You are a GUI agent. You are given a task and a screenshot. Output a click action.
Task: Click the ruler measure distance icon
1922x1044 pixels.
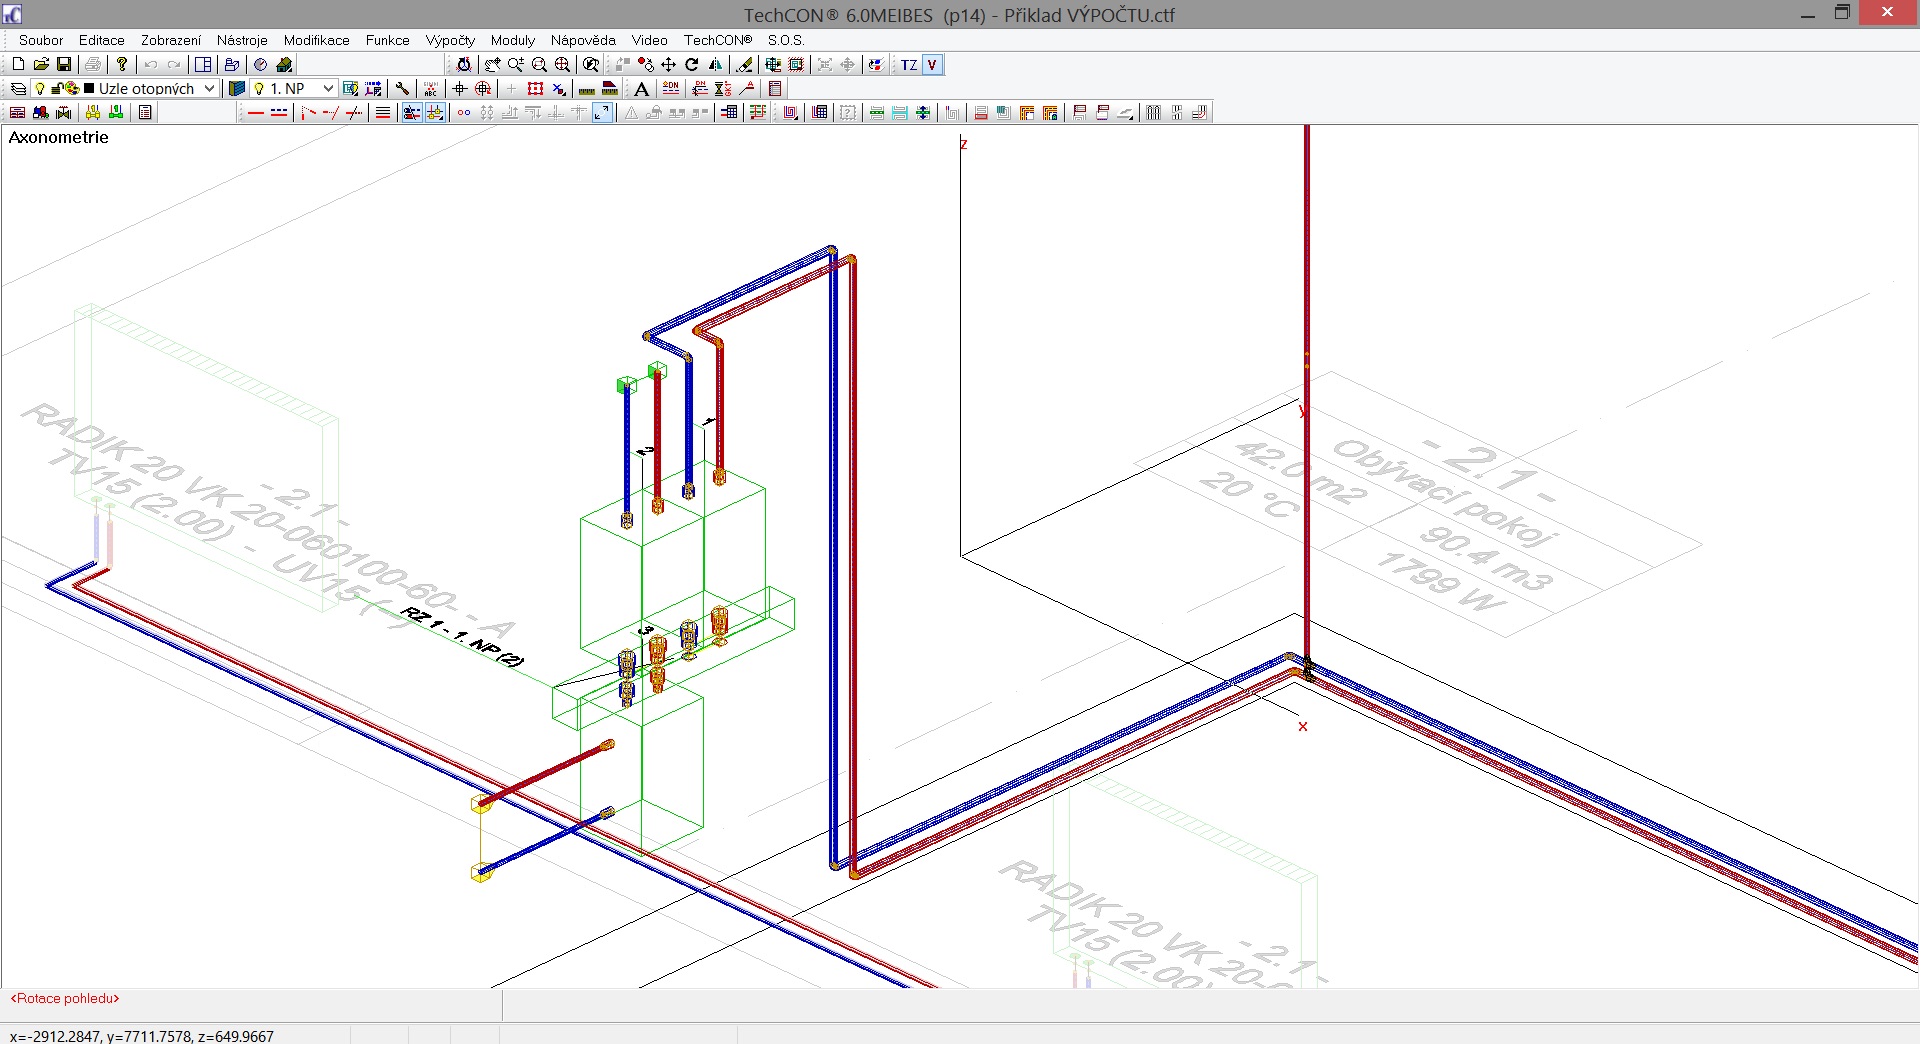click(587, 89)
